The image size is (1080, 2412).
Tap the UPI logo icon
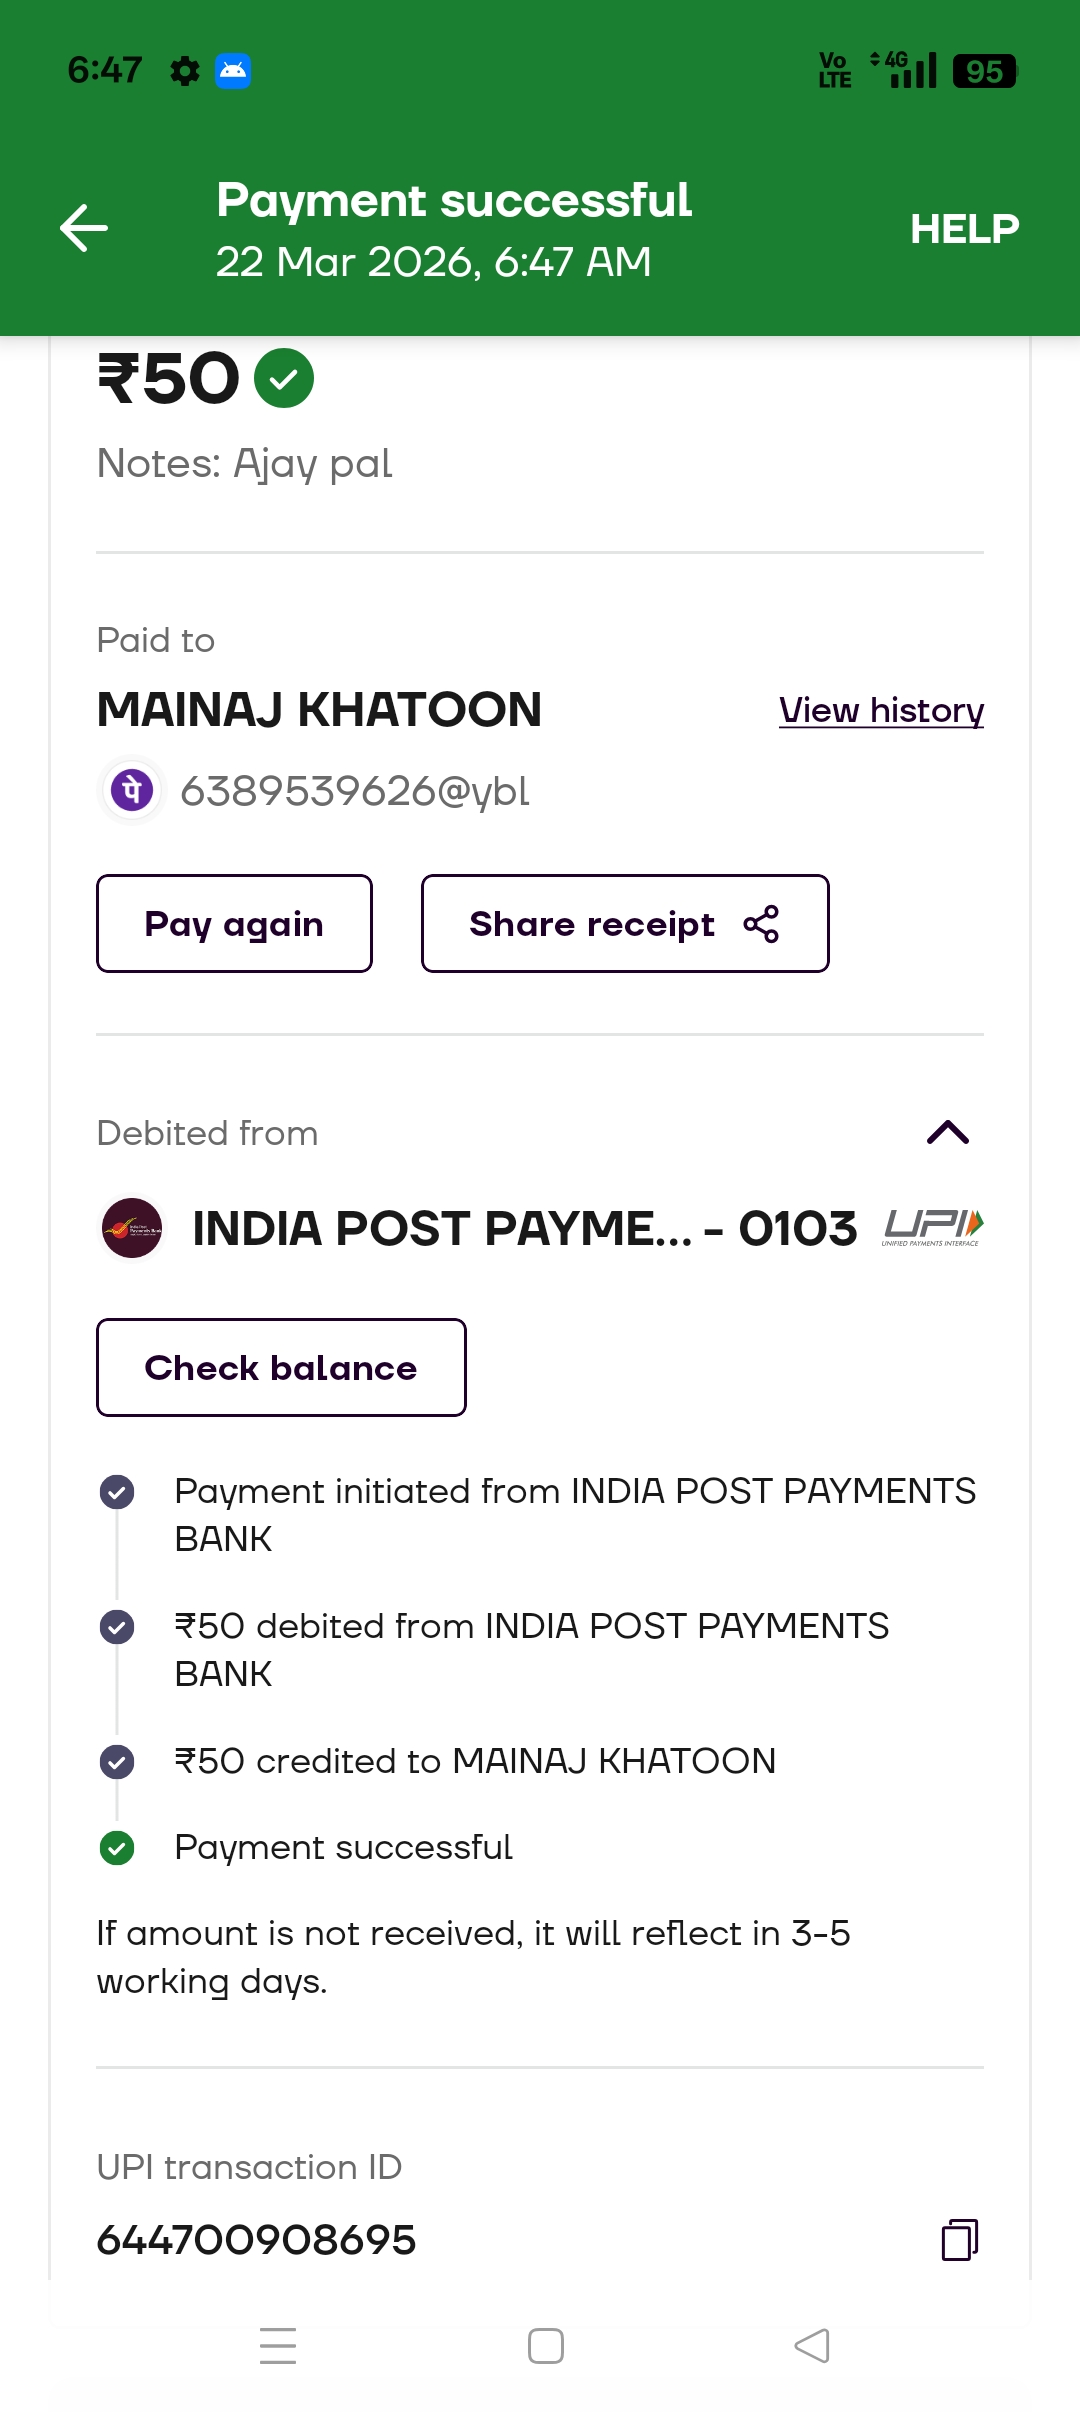[933, 1227]
